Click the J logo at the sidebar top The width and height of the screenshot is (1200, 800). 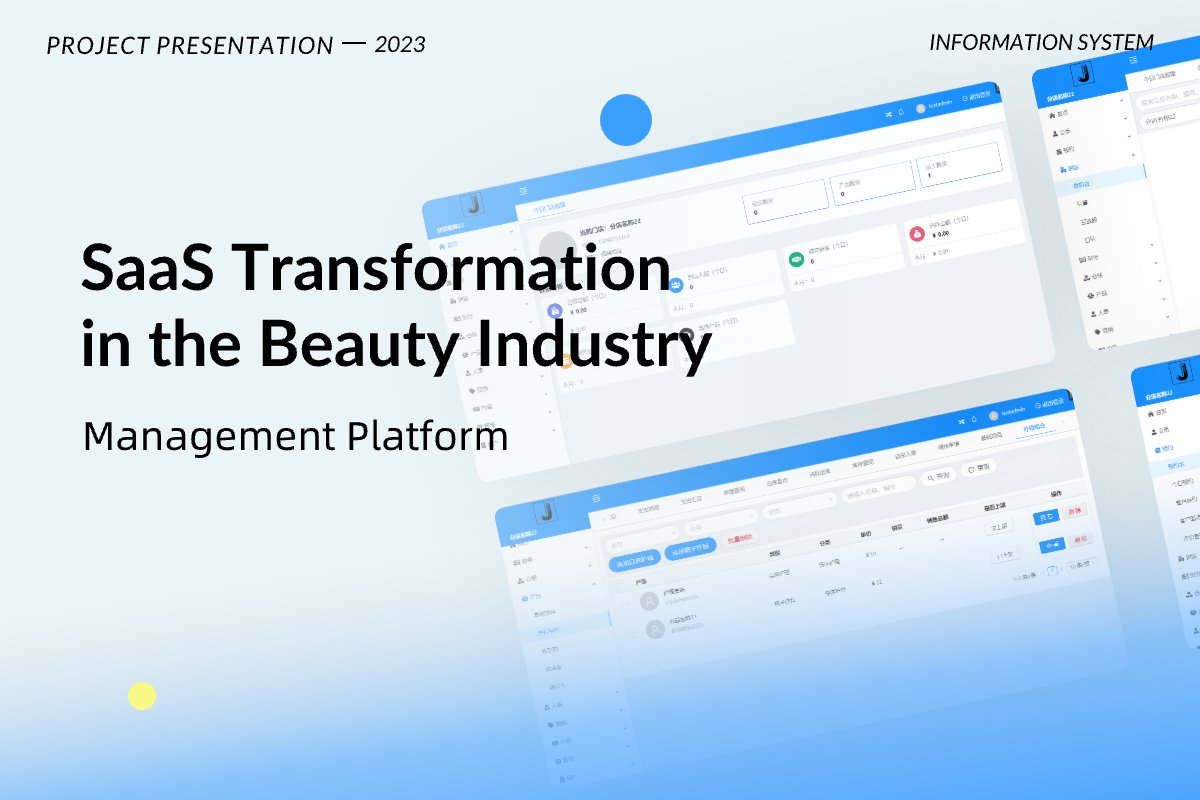(x=473, y=206)
